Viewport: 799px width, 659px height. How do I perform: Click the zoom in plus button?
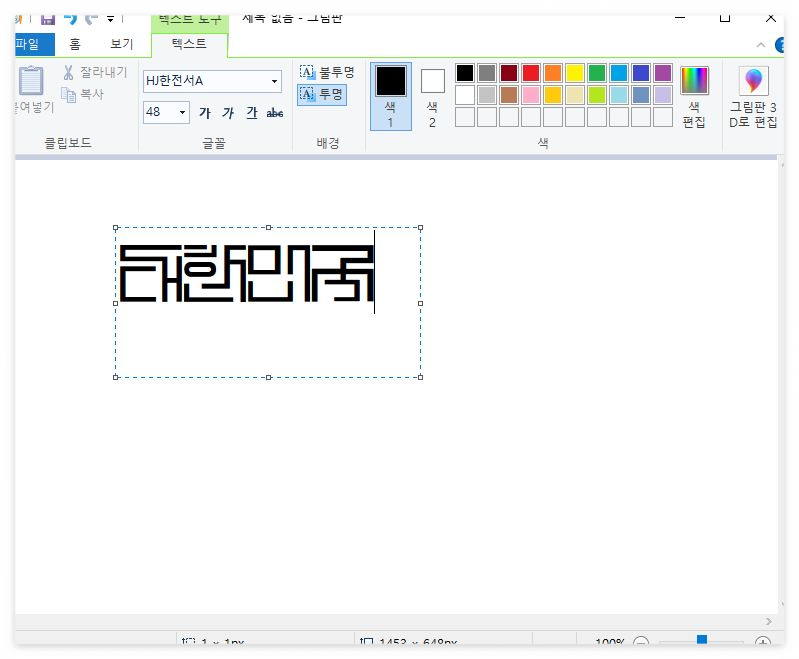(763, 641)
